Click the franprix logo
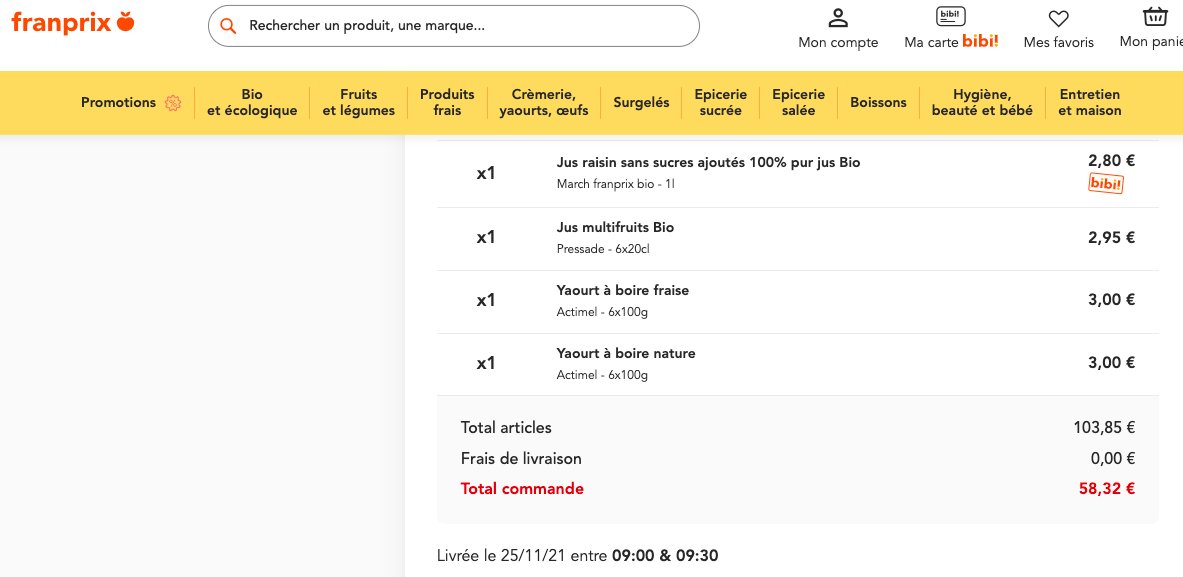Screen dimensions: 1183x577 point(73,23)
